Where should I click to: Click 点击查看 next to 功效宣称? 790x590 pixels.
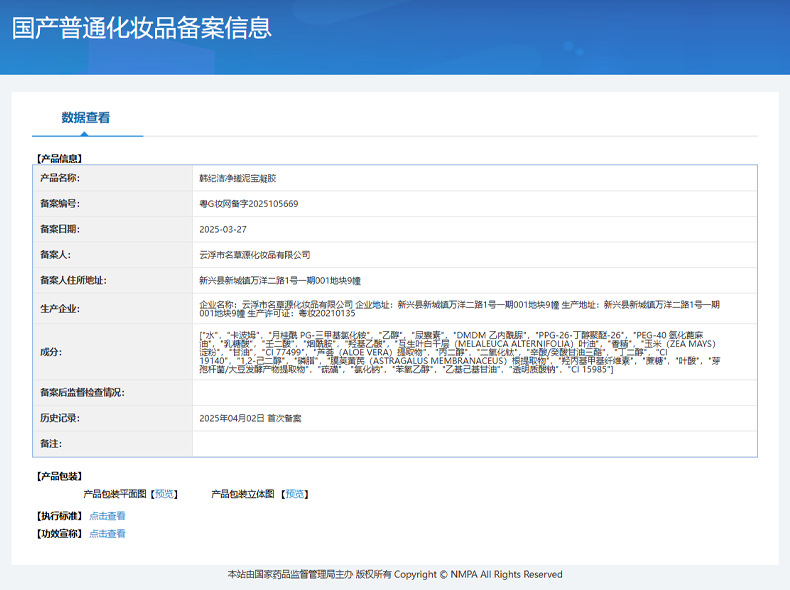pyautogui.click(x=107, y=534)
